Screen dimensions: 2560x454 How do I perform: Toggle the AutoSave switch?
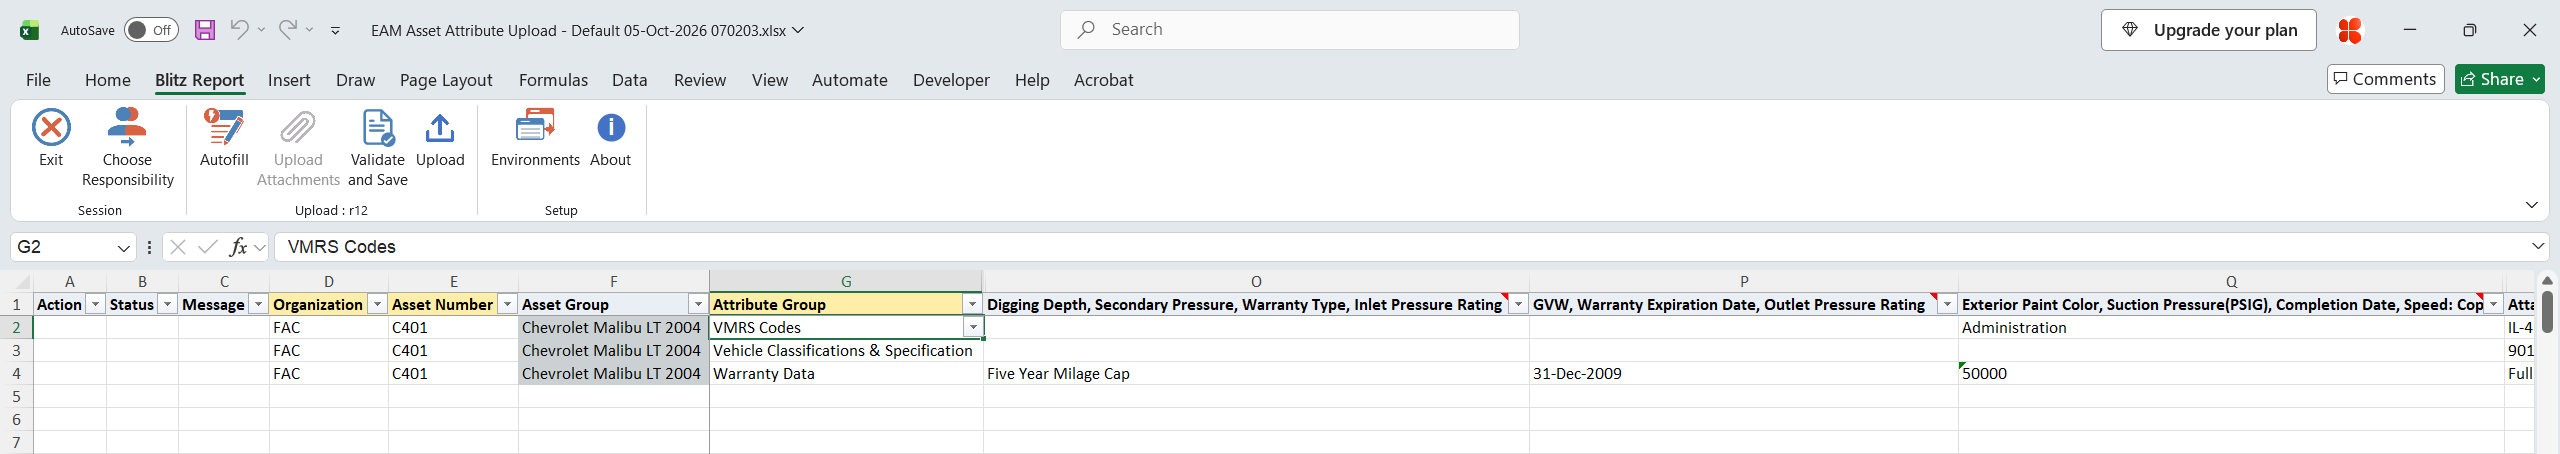pos(151,30)
